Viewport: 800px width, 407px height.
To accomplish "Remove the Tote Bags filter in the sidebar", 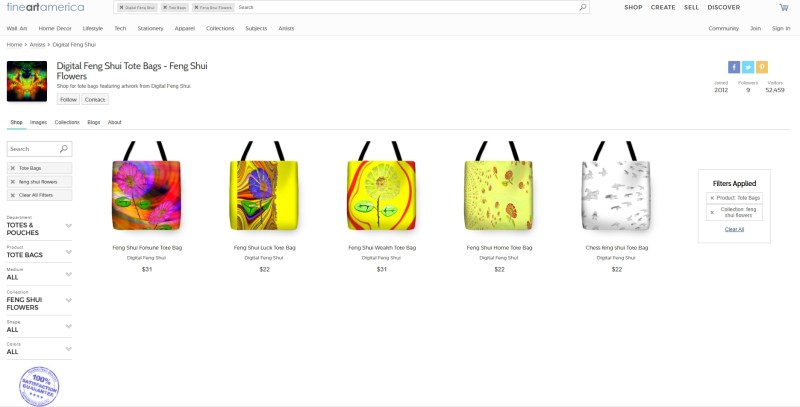I will [13, 168].
